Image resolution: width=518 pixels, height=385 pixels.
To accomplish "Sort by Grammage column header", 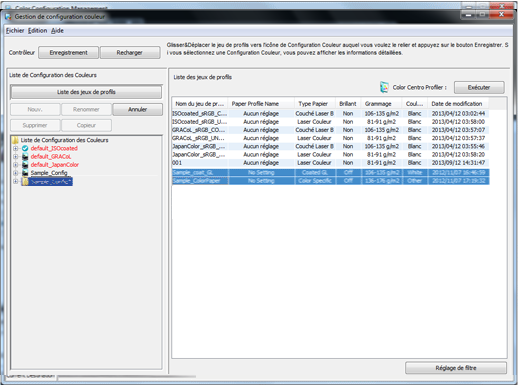I will pyautogui.click(x=381, y=104).
